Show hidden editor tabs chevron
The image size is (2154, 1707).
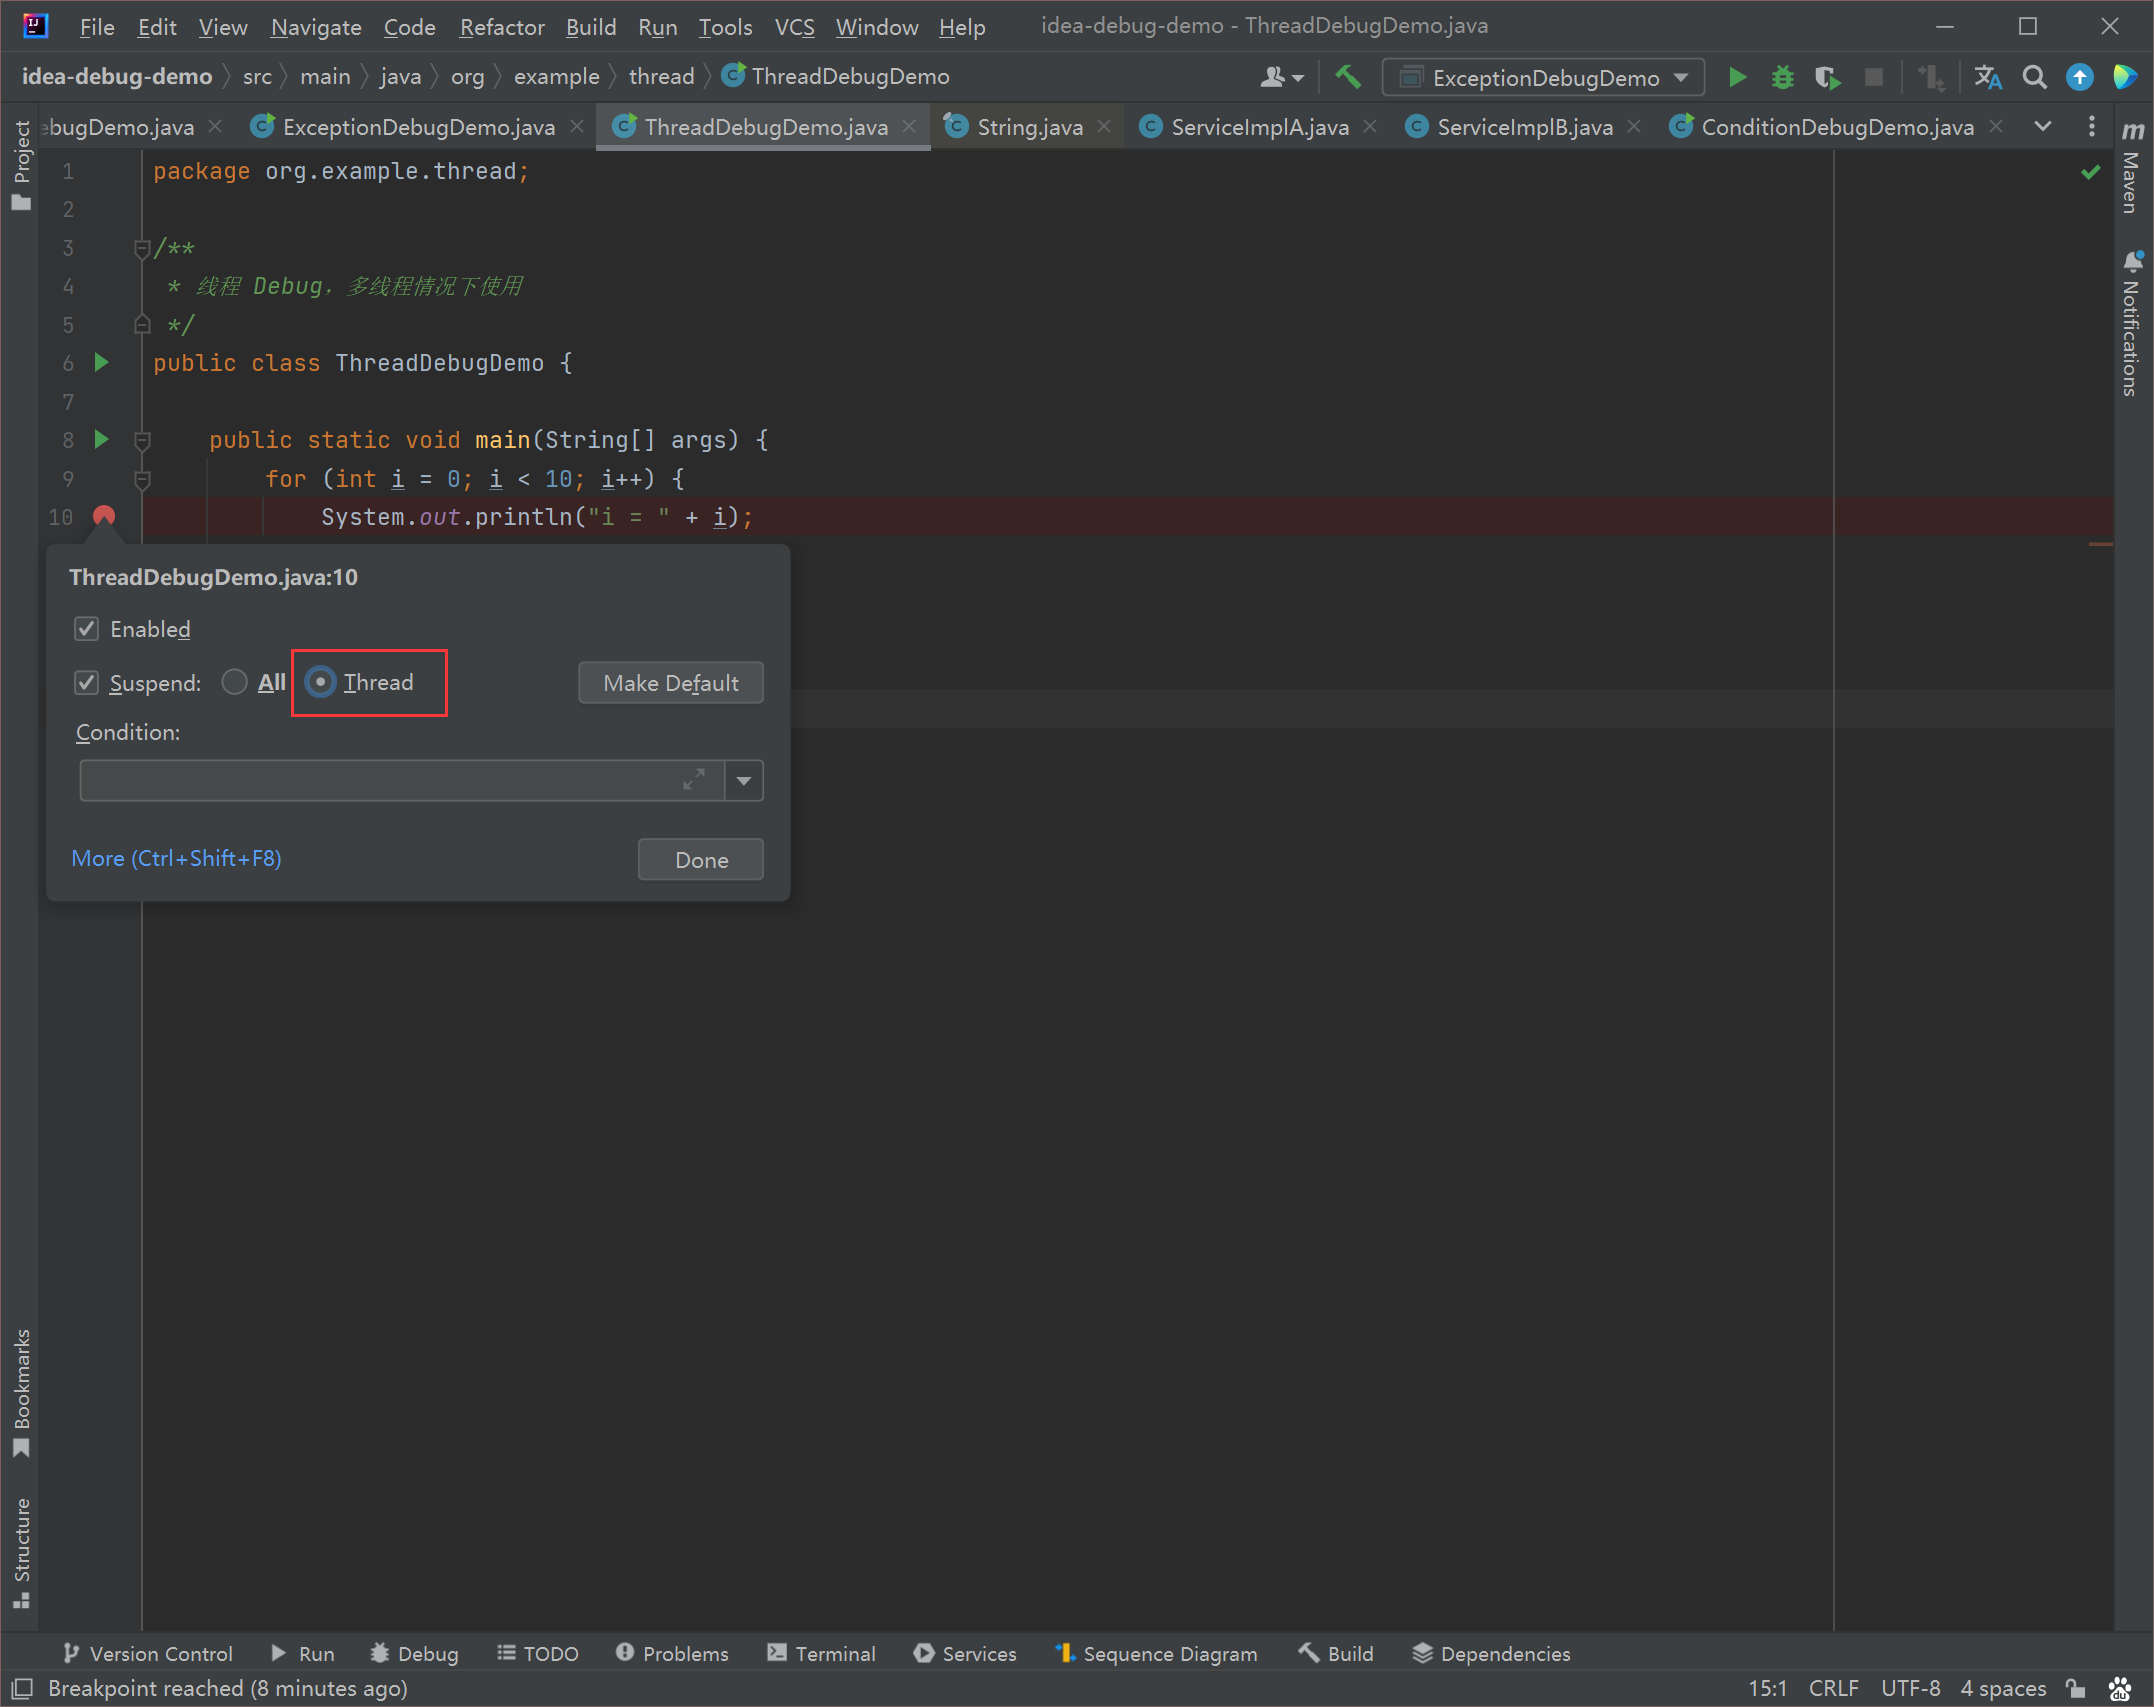[x=2043, y=126]
